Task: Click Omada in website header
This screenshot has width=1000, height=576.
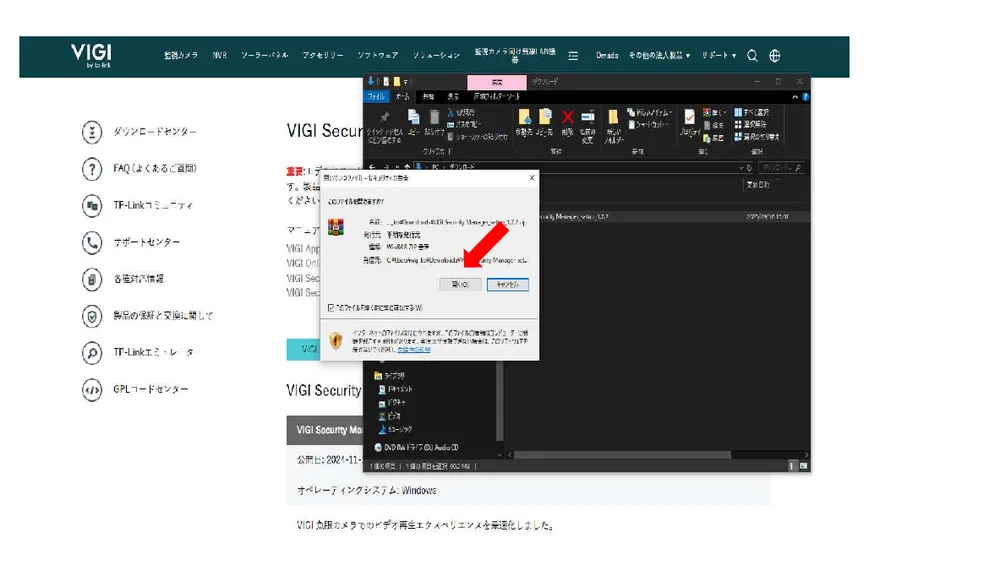Action: point(607,55)
